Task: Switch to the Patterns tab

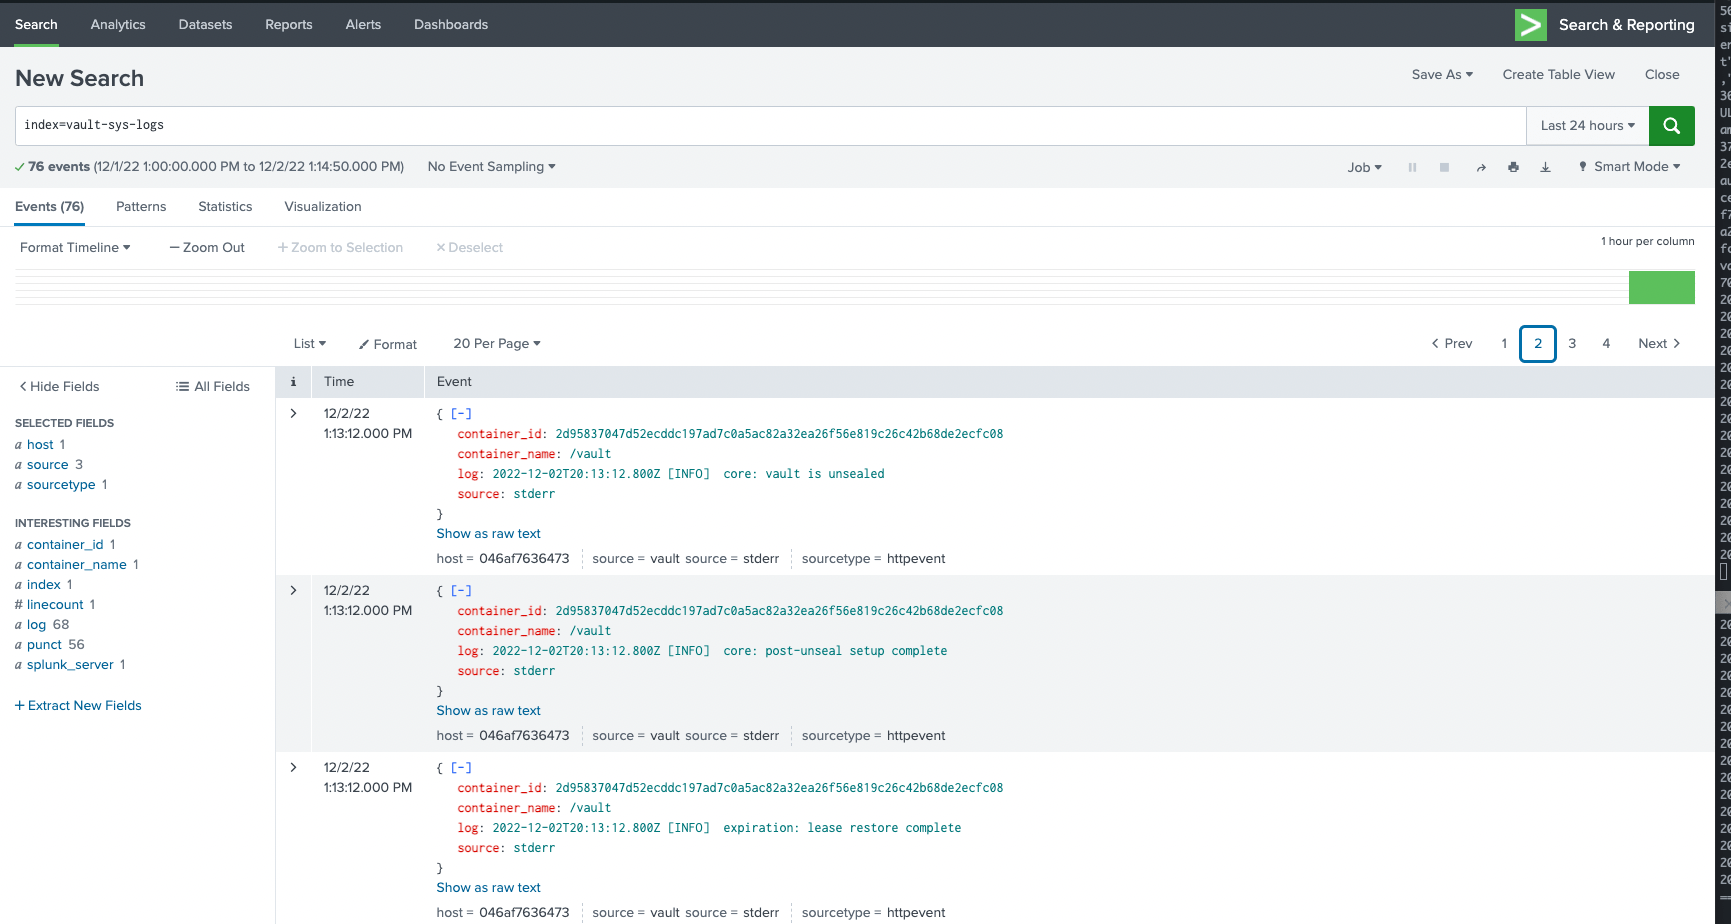Action: click(x=140, y=206)
